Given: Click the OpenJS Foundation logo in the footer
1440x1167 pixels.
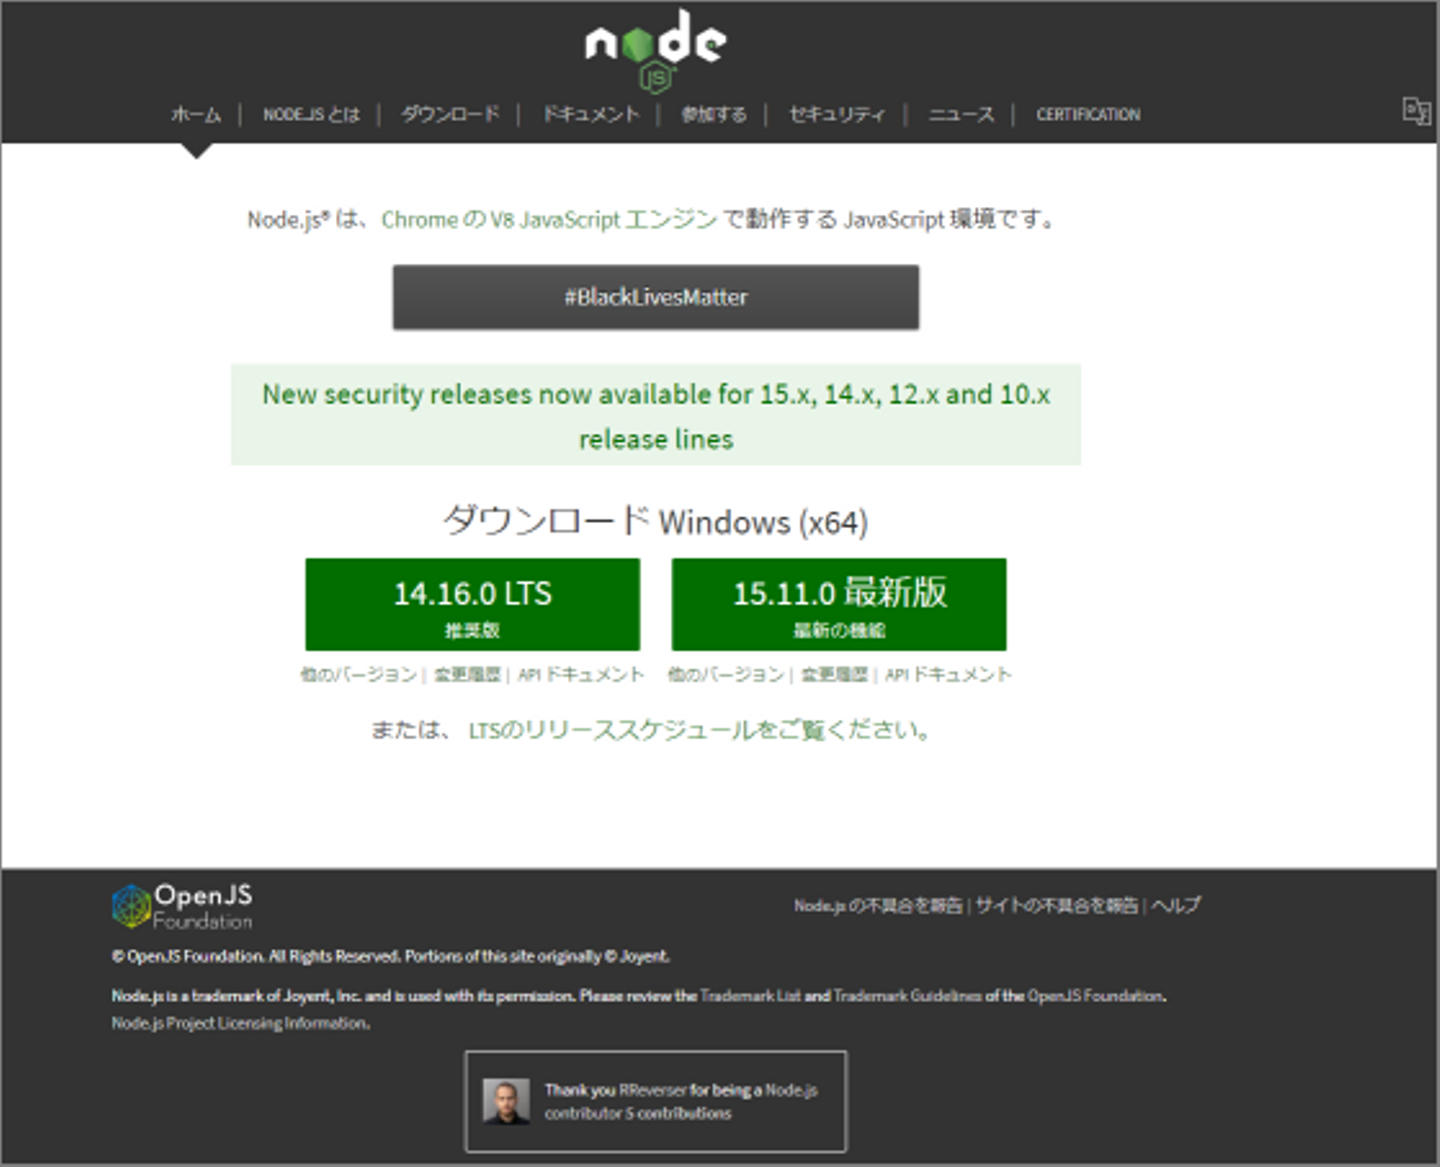Looking at the screenshot, I should pyautogui.click(x=182, y=906).
